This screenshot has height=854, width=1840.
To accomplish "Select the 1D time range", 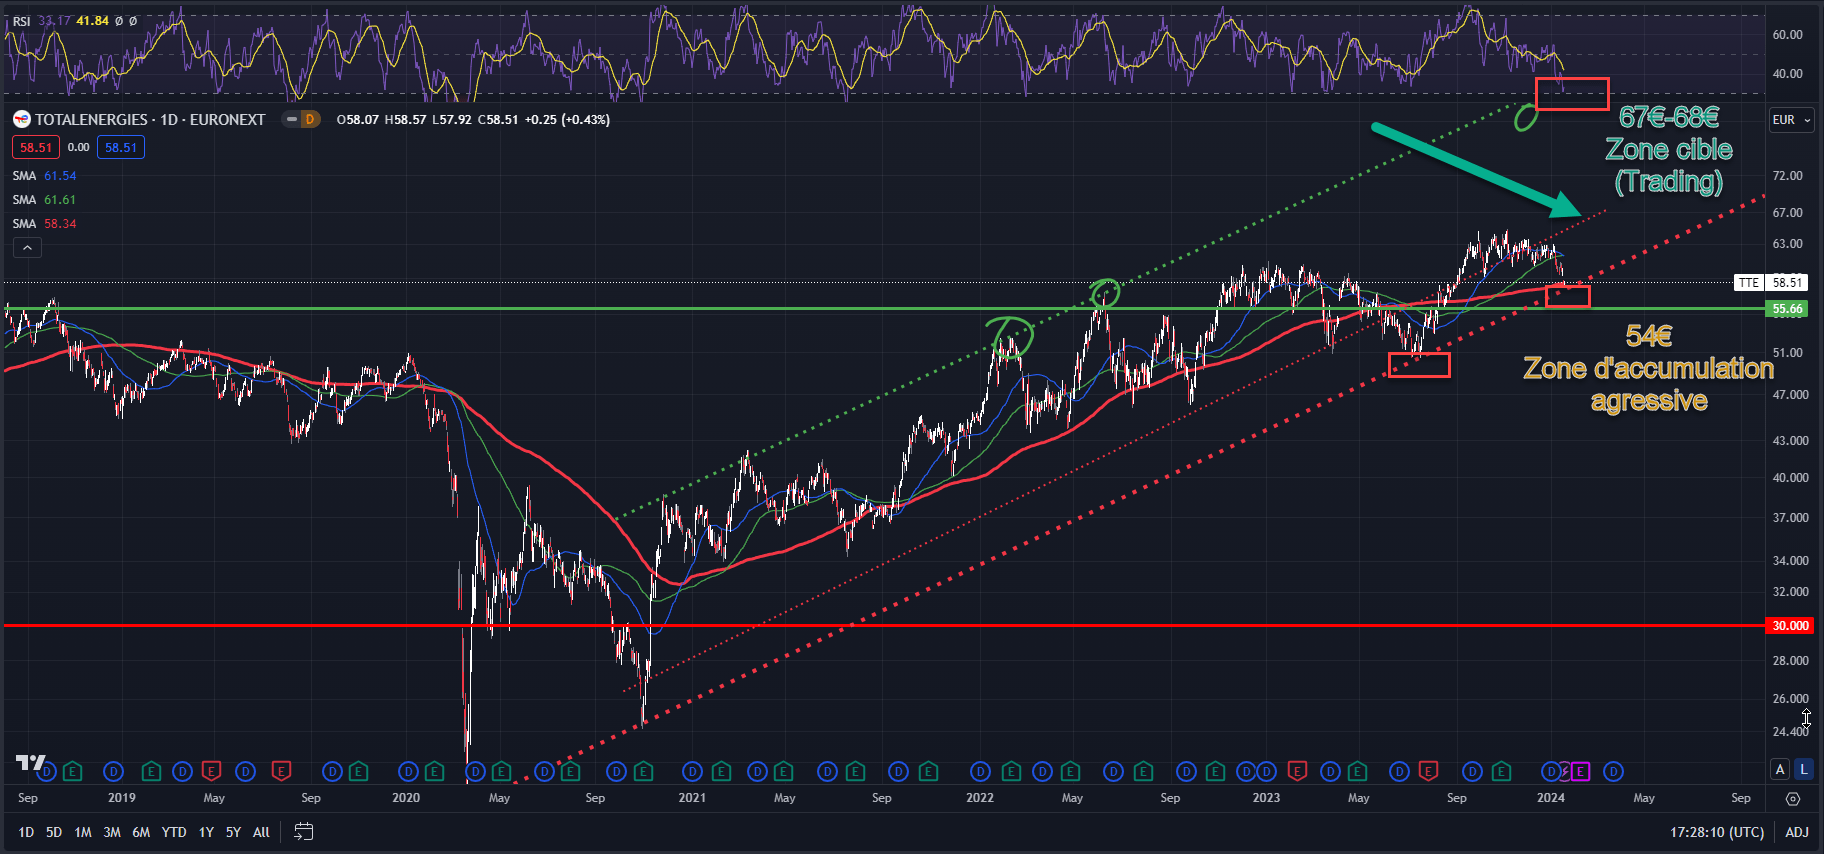I will pyautogui.click(x=26, y=832).
